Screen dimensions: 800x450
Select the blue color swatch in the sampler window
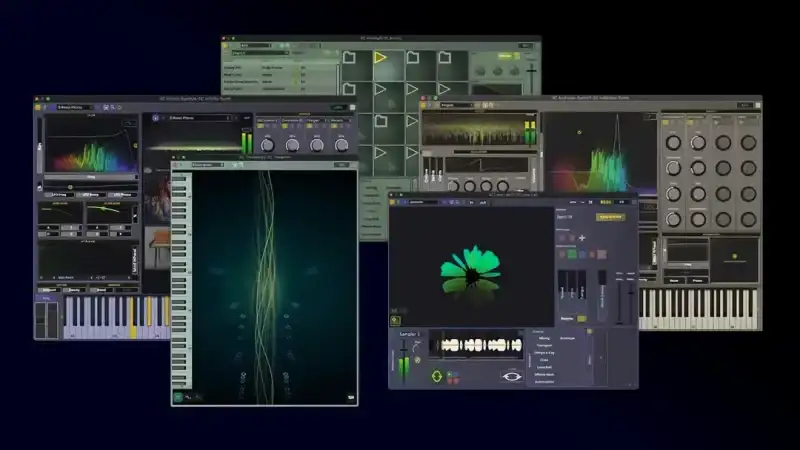582,254
